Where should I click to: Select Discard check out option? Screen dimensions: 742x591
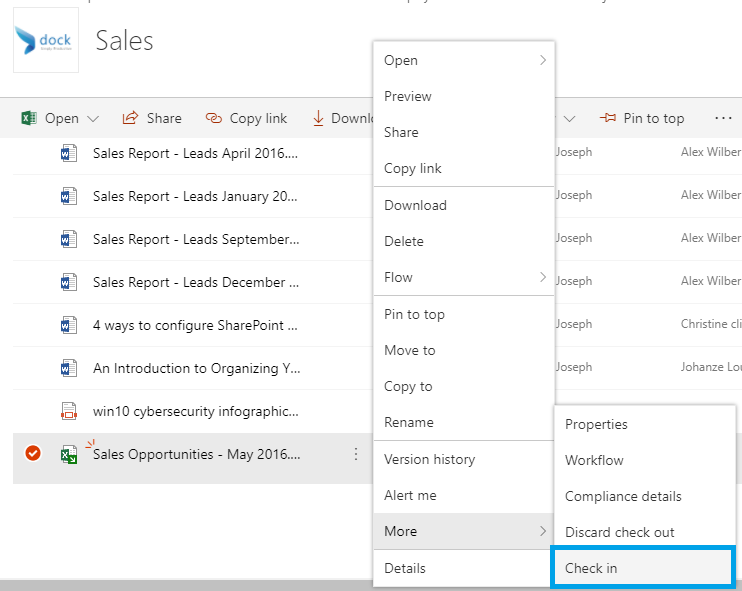(x=619, y=532)
